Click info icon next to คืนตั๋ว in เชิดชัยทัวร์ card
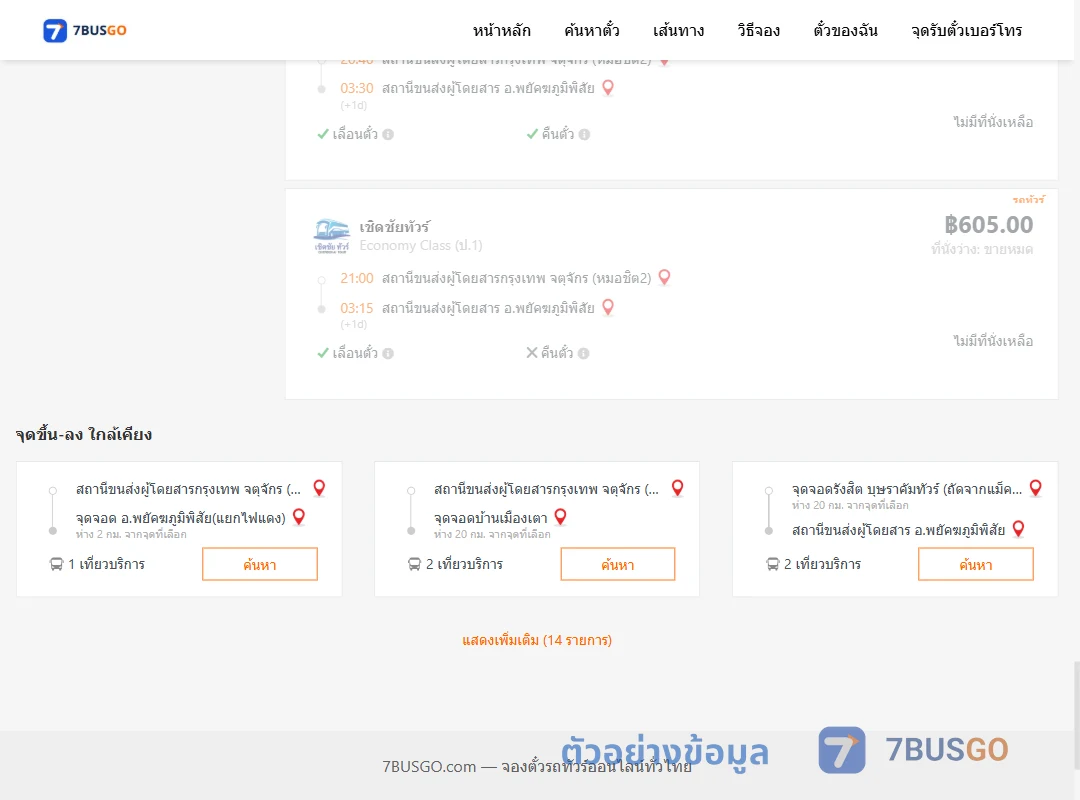 [x=583, y=353]
